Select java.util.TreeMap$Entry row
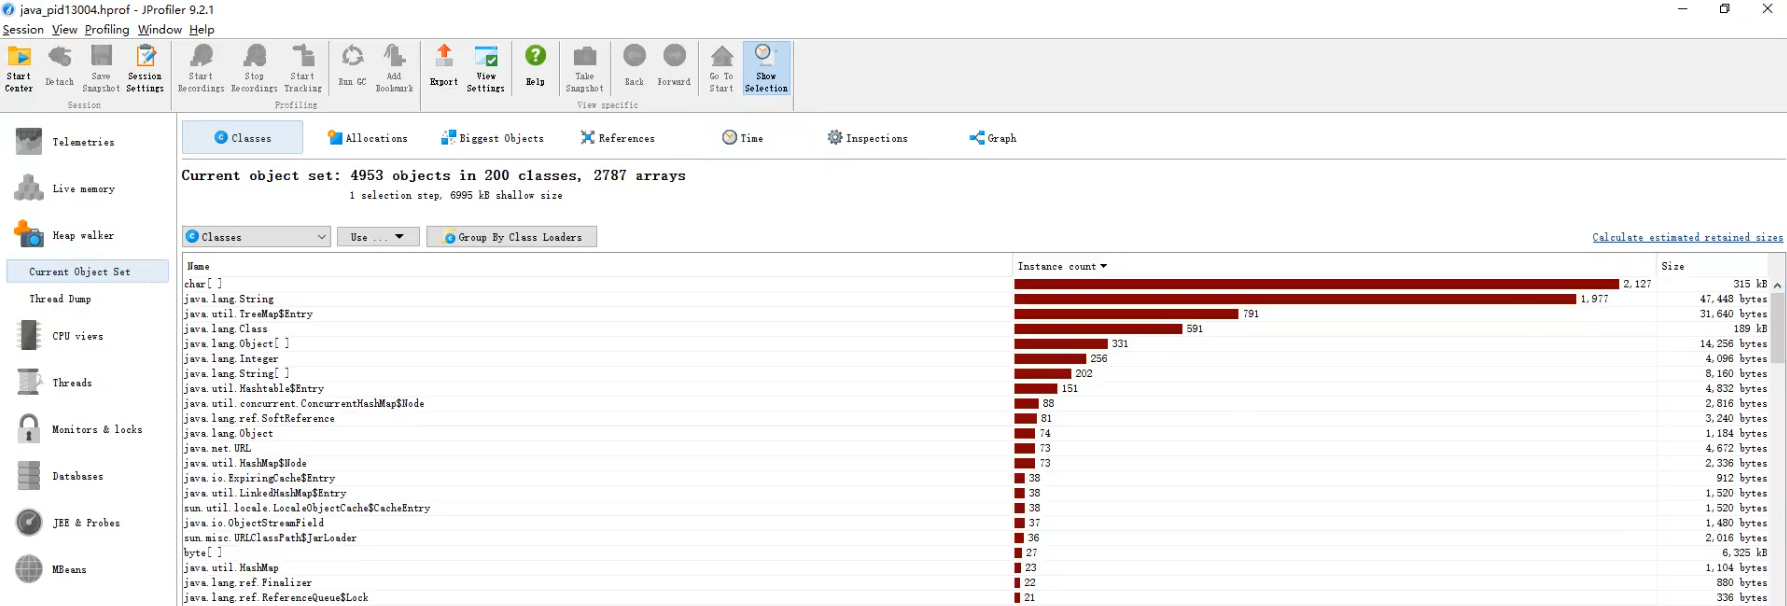1787x606 pixels. [975, 314]
